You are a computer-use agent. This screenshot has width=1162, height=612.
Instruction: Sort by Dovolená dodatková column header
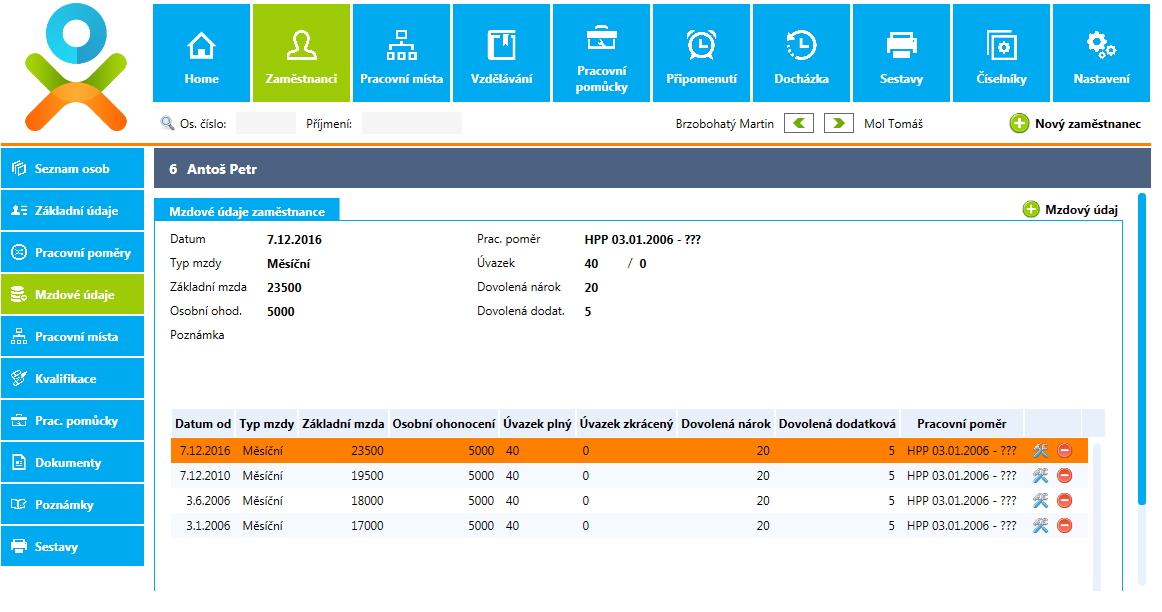coord(837,424)
